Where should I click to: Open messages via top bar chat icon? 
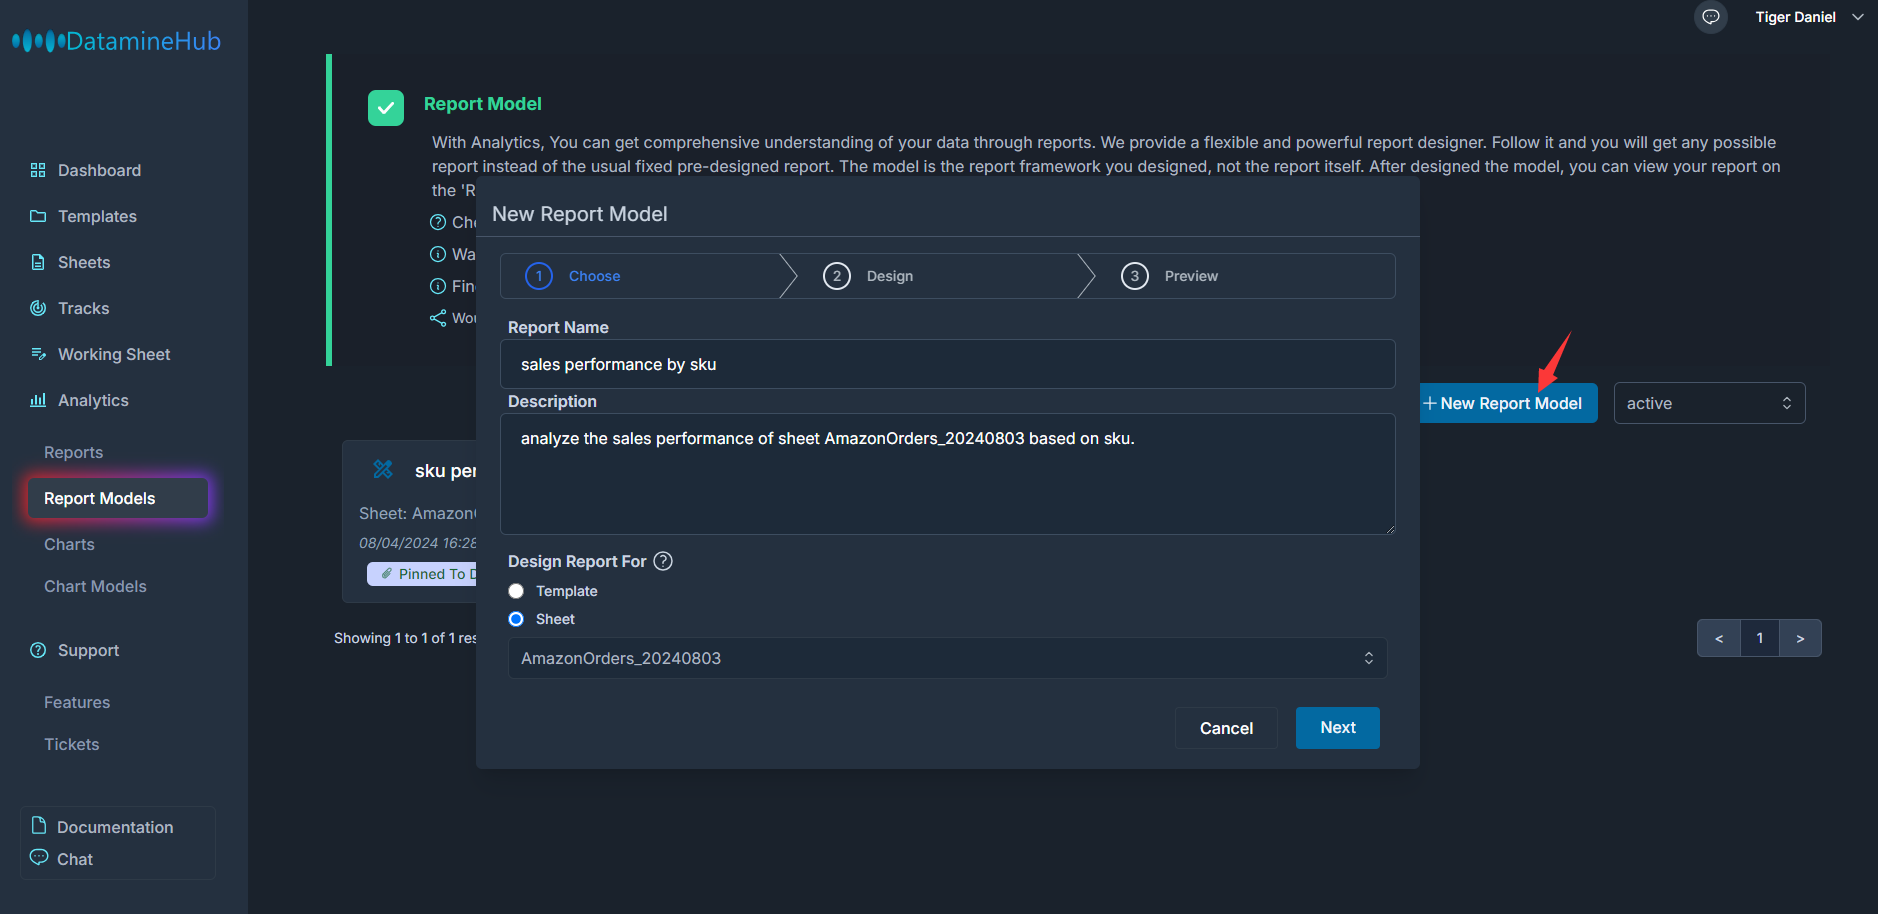point(1711,17)
